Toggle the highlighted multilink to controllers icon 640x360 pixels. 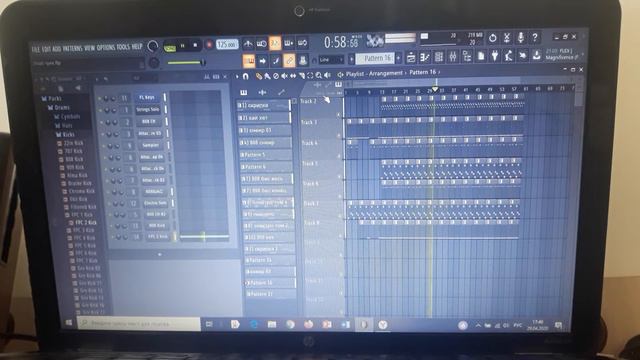pos(289,61)
